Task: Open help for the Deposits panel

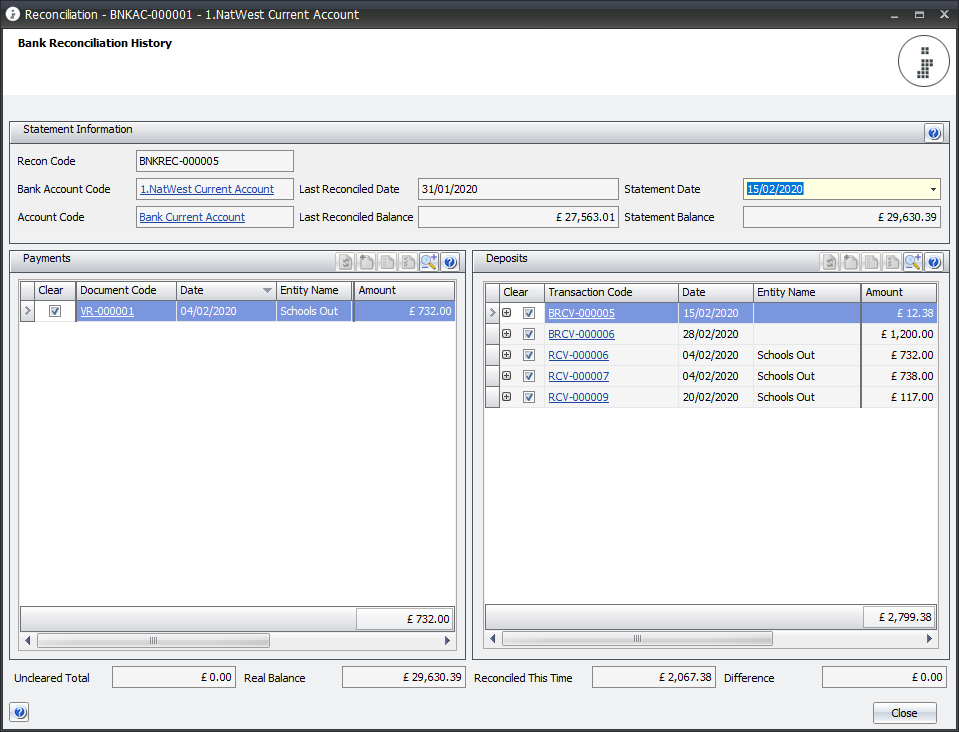Action: point(934,262)
